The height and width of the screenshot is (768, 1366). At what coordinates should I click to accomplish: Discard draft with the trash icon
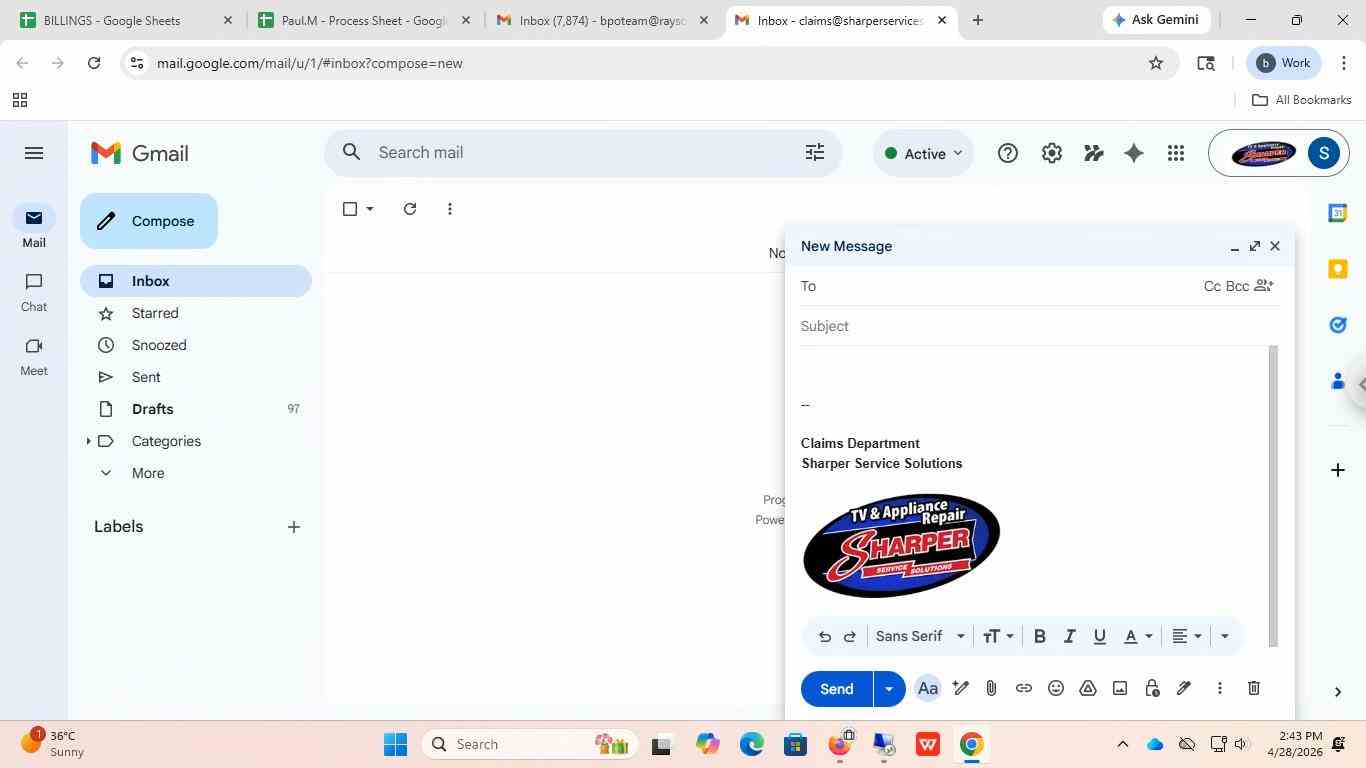(1253, 688)
